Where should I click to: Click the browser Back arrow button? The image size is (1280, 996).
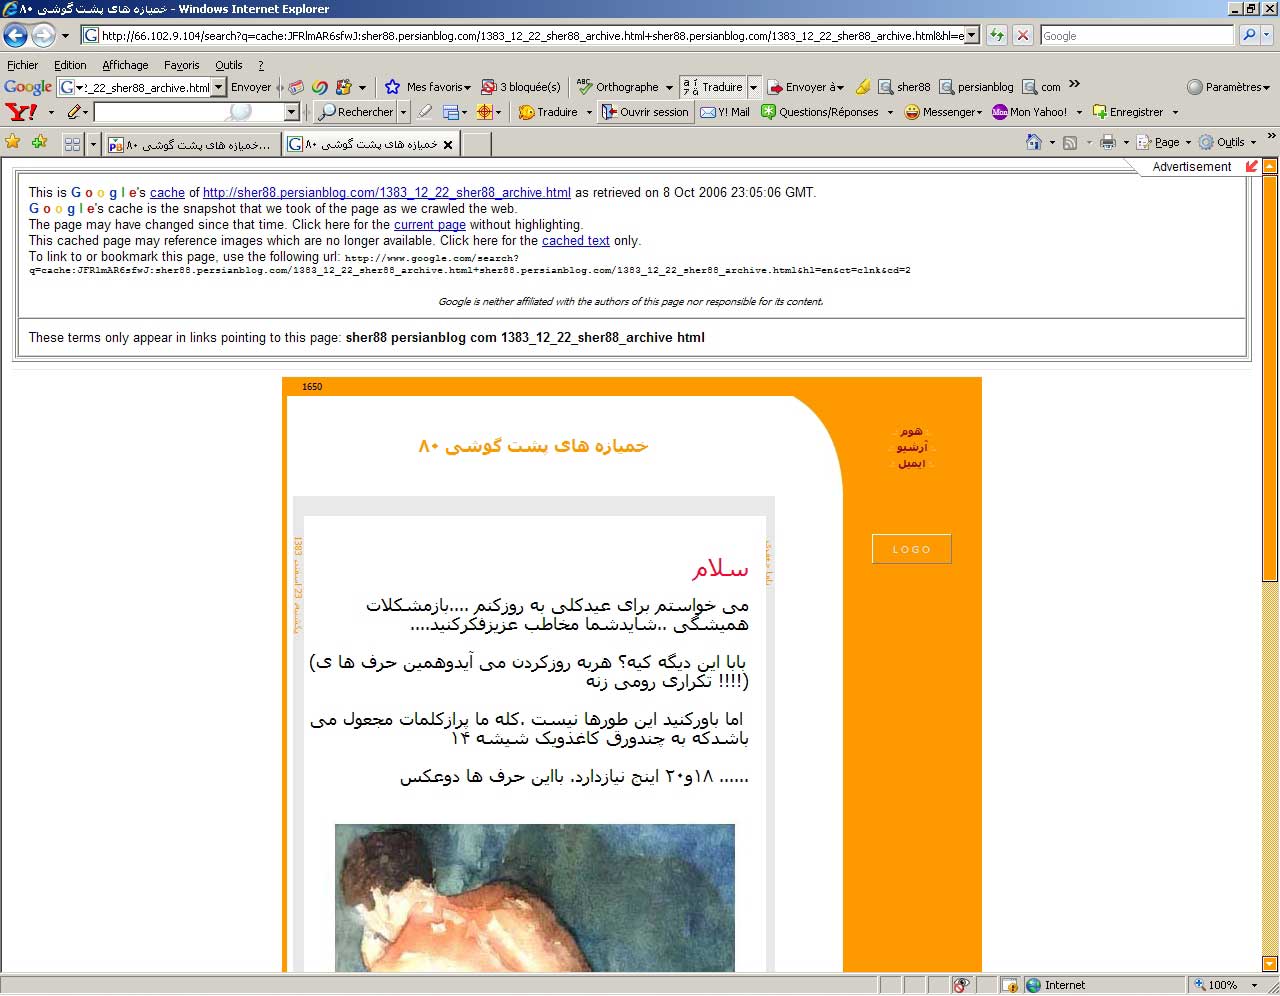[15, 36]
